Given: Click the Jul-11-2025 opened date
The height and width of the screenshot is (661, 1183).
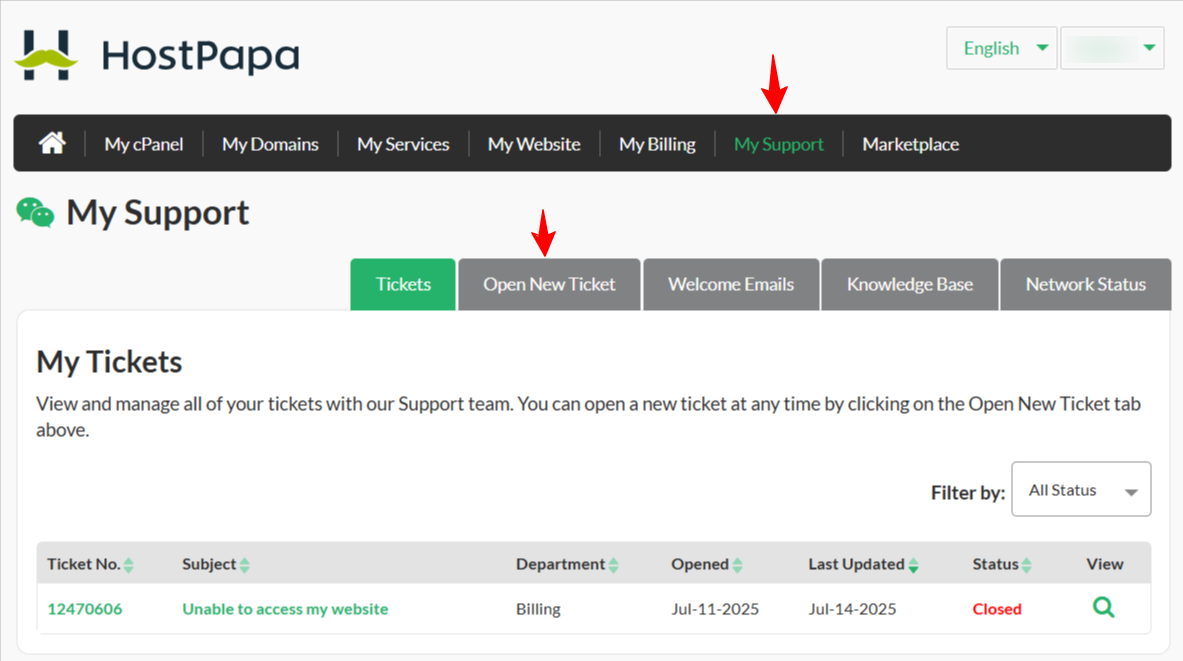Looking at the screenshot, I should pyautogui.click(x=715, y=609).
